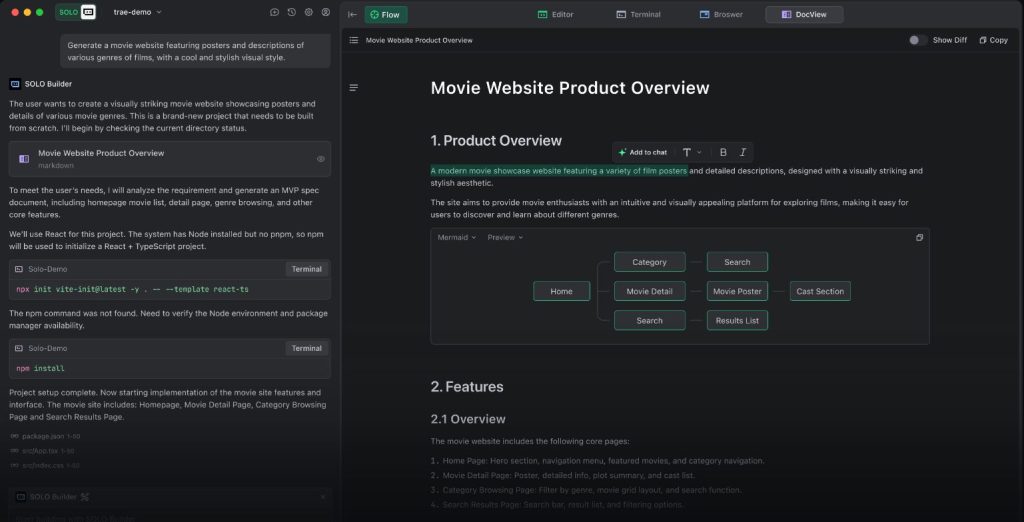Click the Flow button
The width and height of the screenshot is (1024, 522).
tap(385, 14)
